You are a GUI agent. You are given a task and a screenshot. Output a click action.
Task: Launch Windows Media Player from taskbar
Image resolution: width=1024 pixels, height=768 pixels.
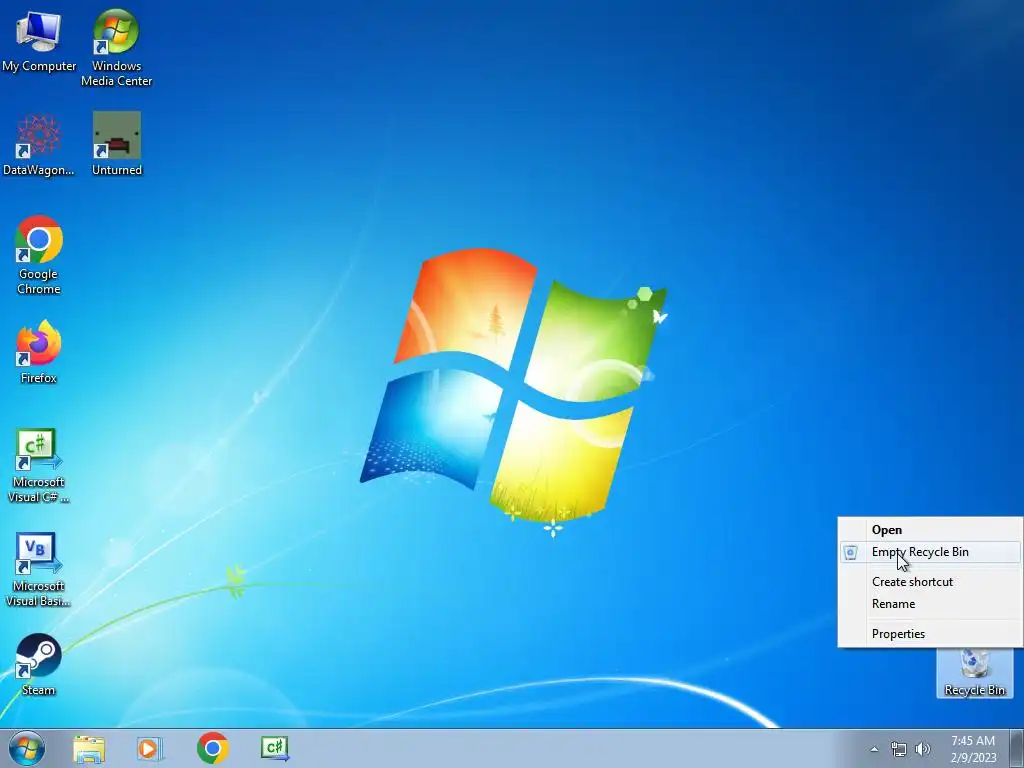[150, 749]
